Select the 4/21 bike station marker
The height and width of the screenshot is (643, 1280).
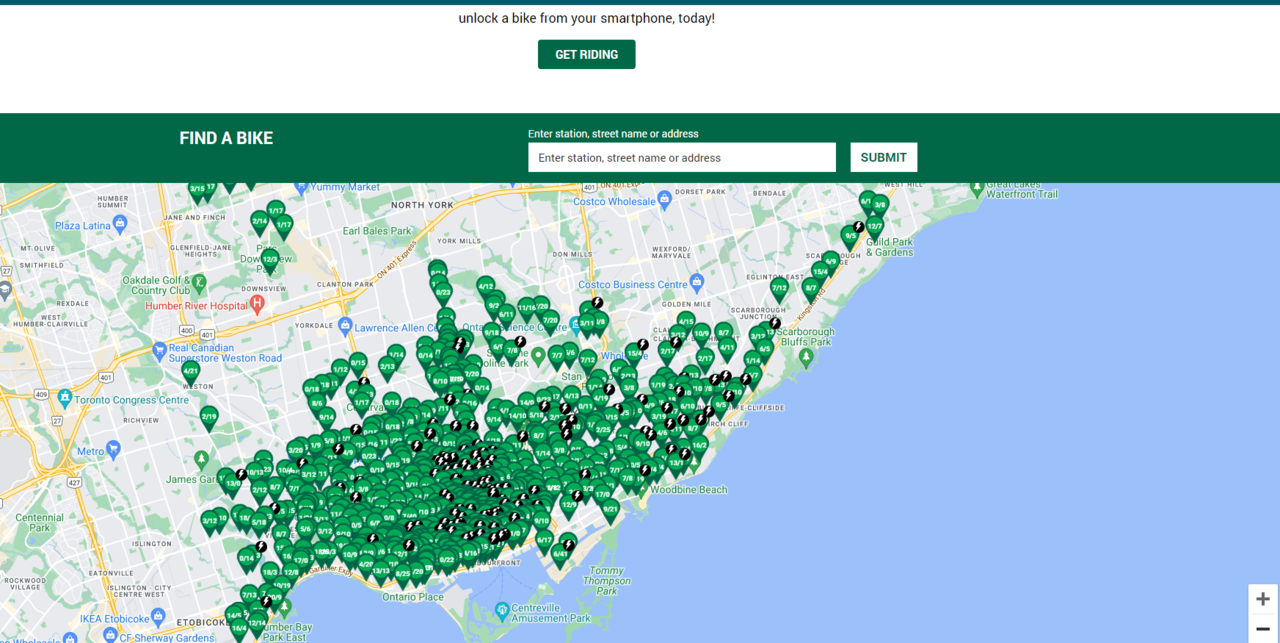(190, 371)
